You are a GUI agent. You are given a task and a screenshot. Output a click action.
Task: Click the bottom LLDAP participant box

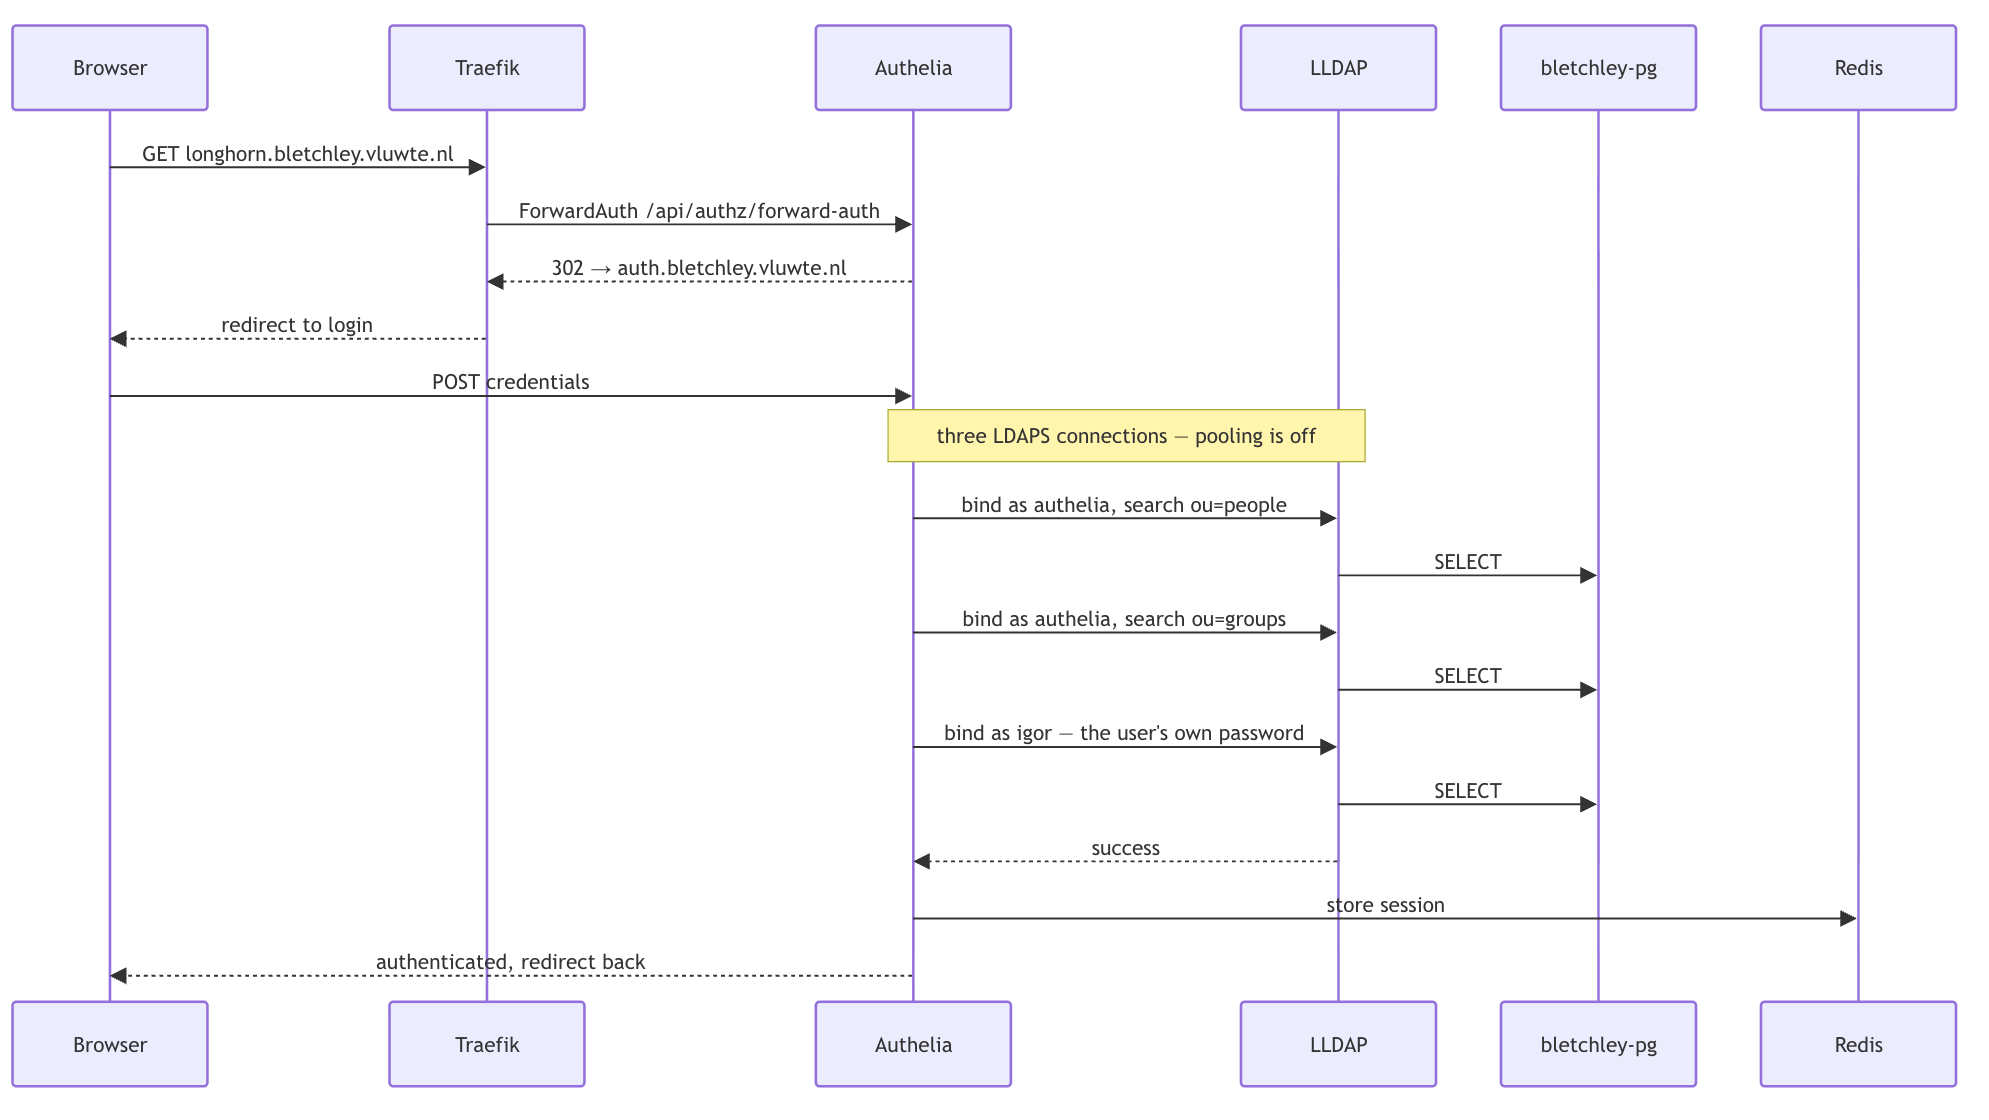click(1338, 1044)
